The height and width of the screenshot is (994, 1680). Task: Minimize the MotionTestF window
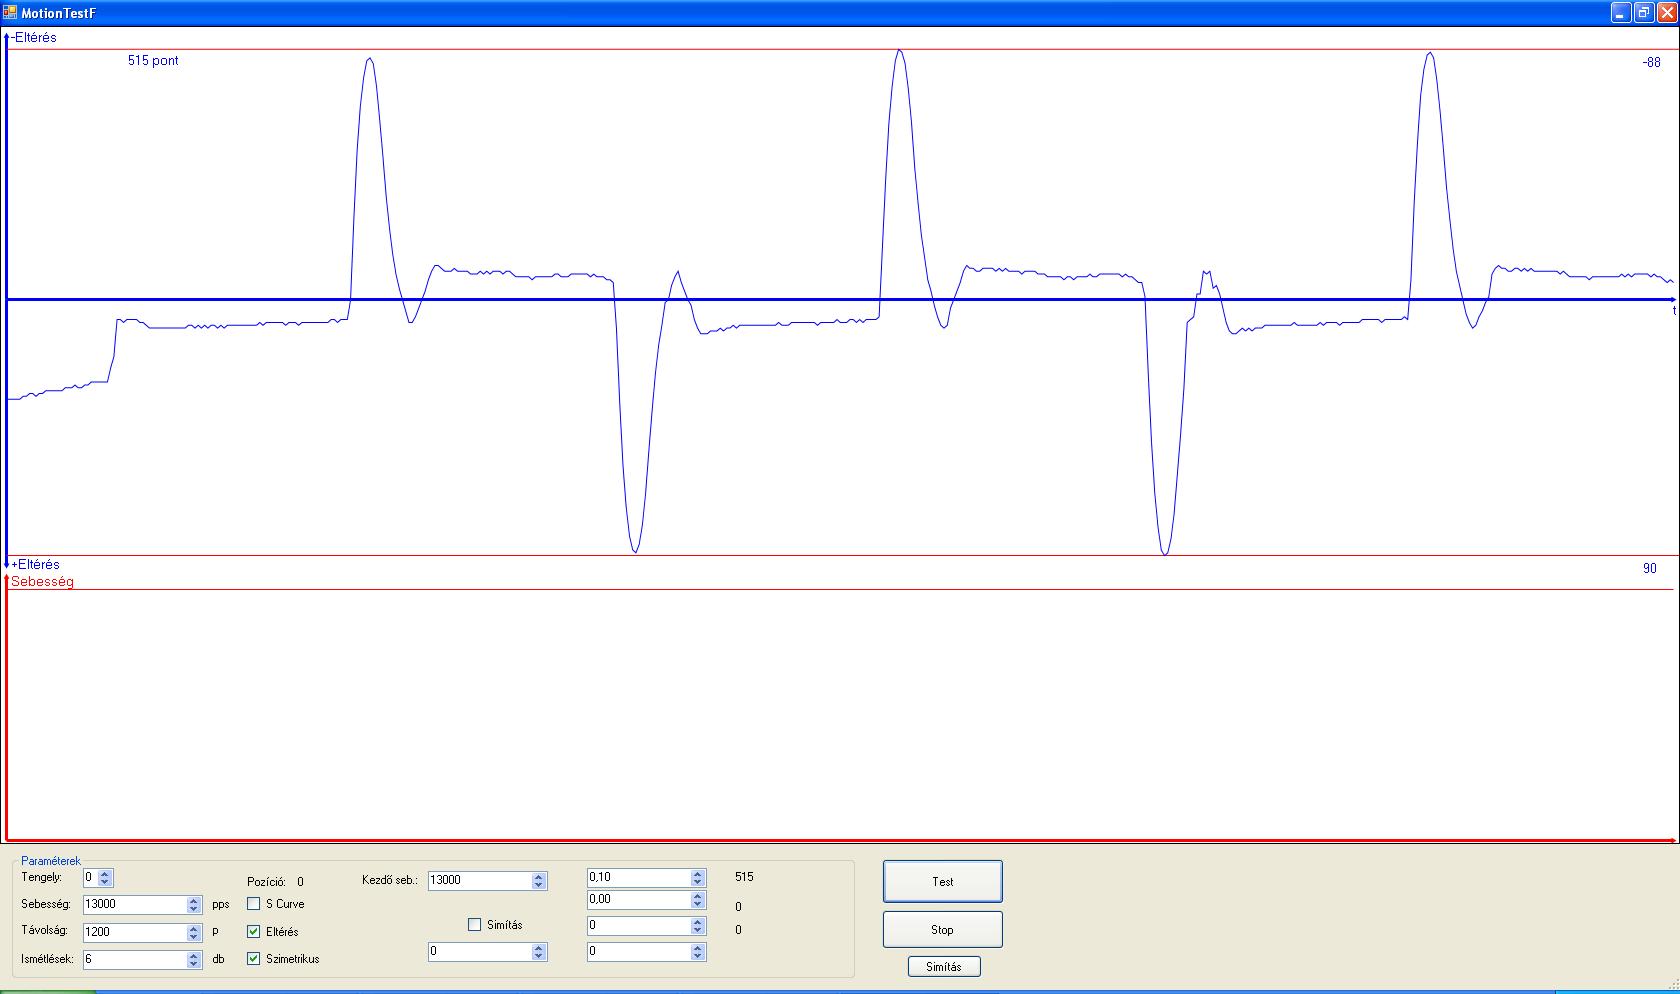click(1621, 13)
